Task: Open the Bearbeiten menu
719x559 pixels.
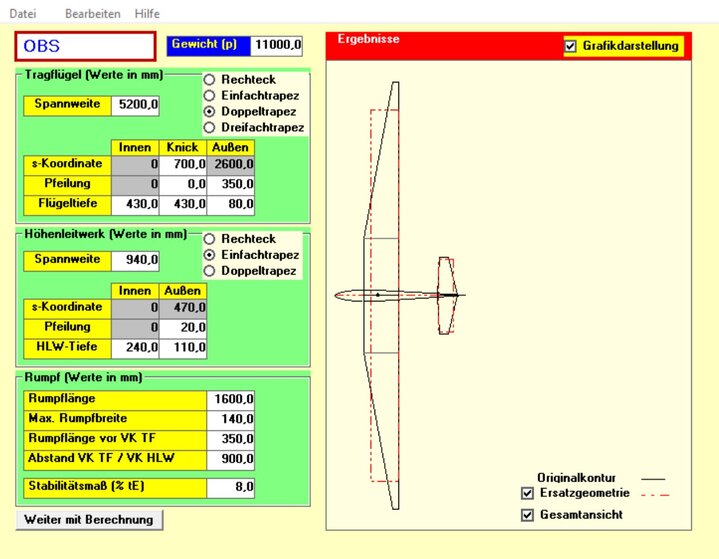Action: (92, 15)
